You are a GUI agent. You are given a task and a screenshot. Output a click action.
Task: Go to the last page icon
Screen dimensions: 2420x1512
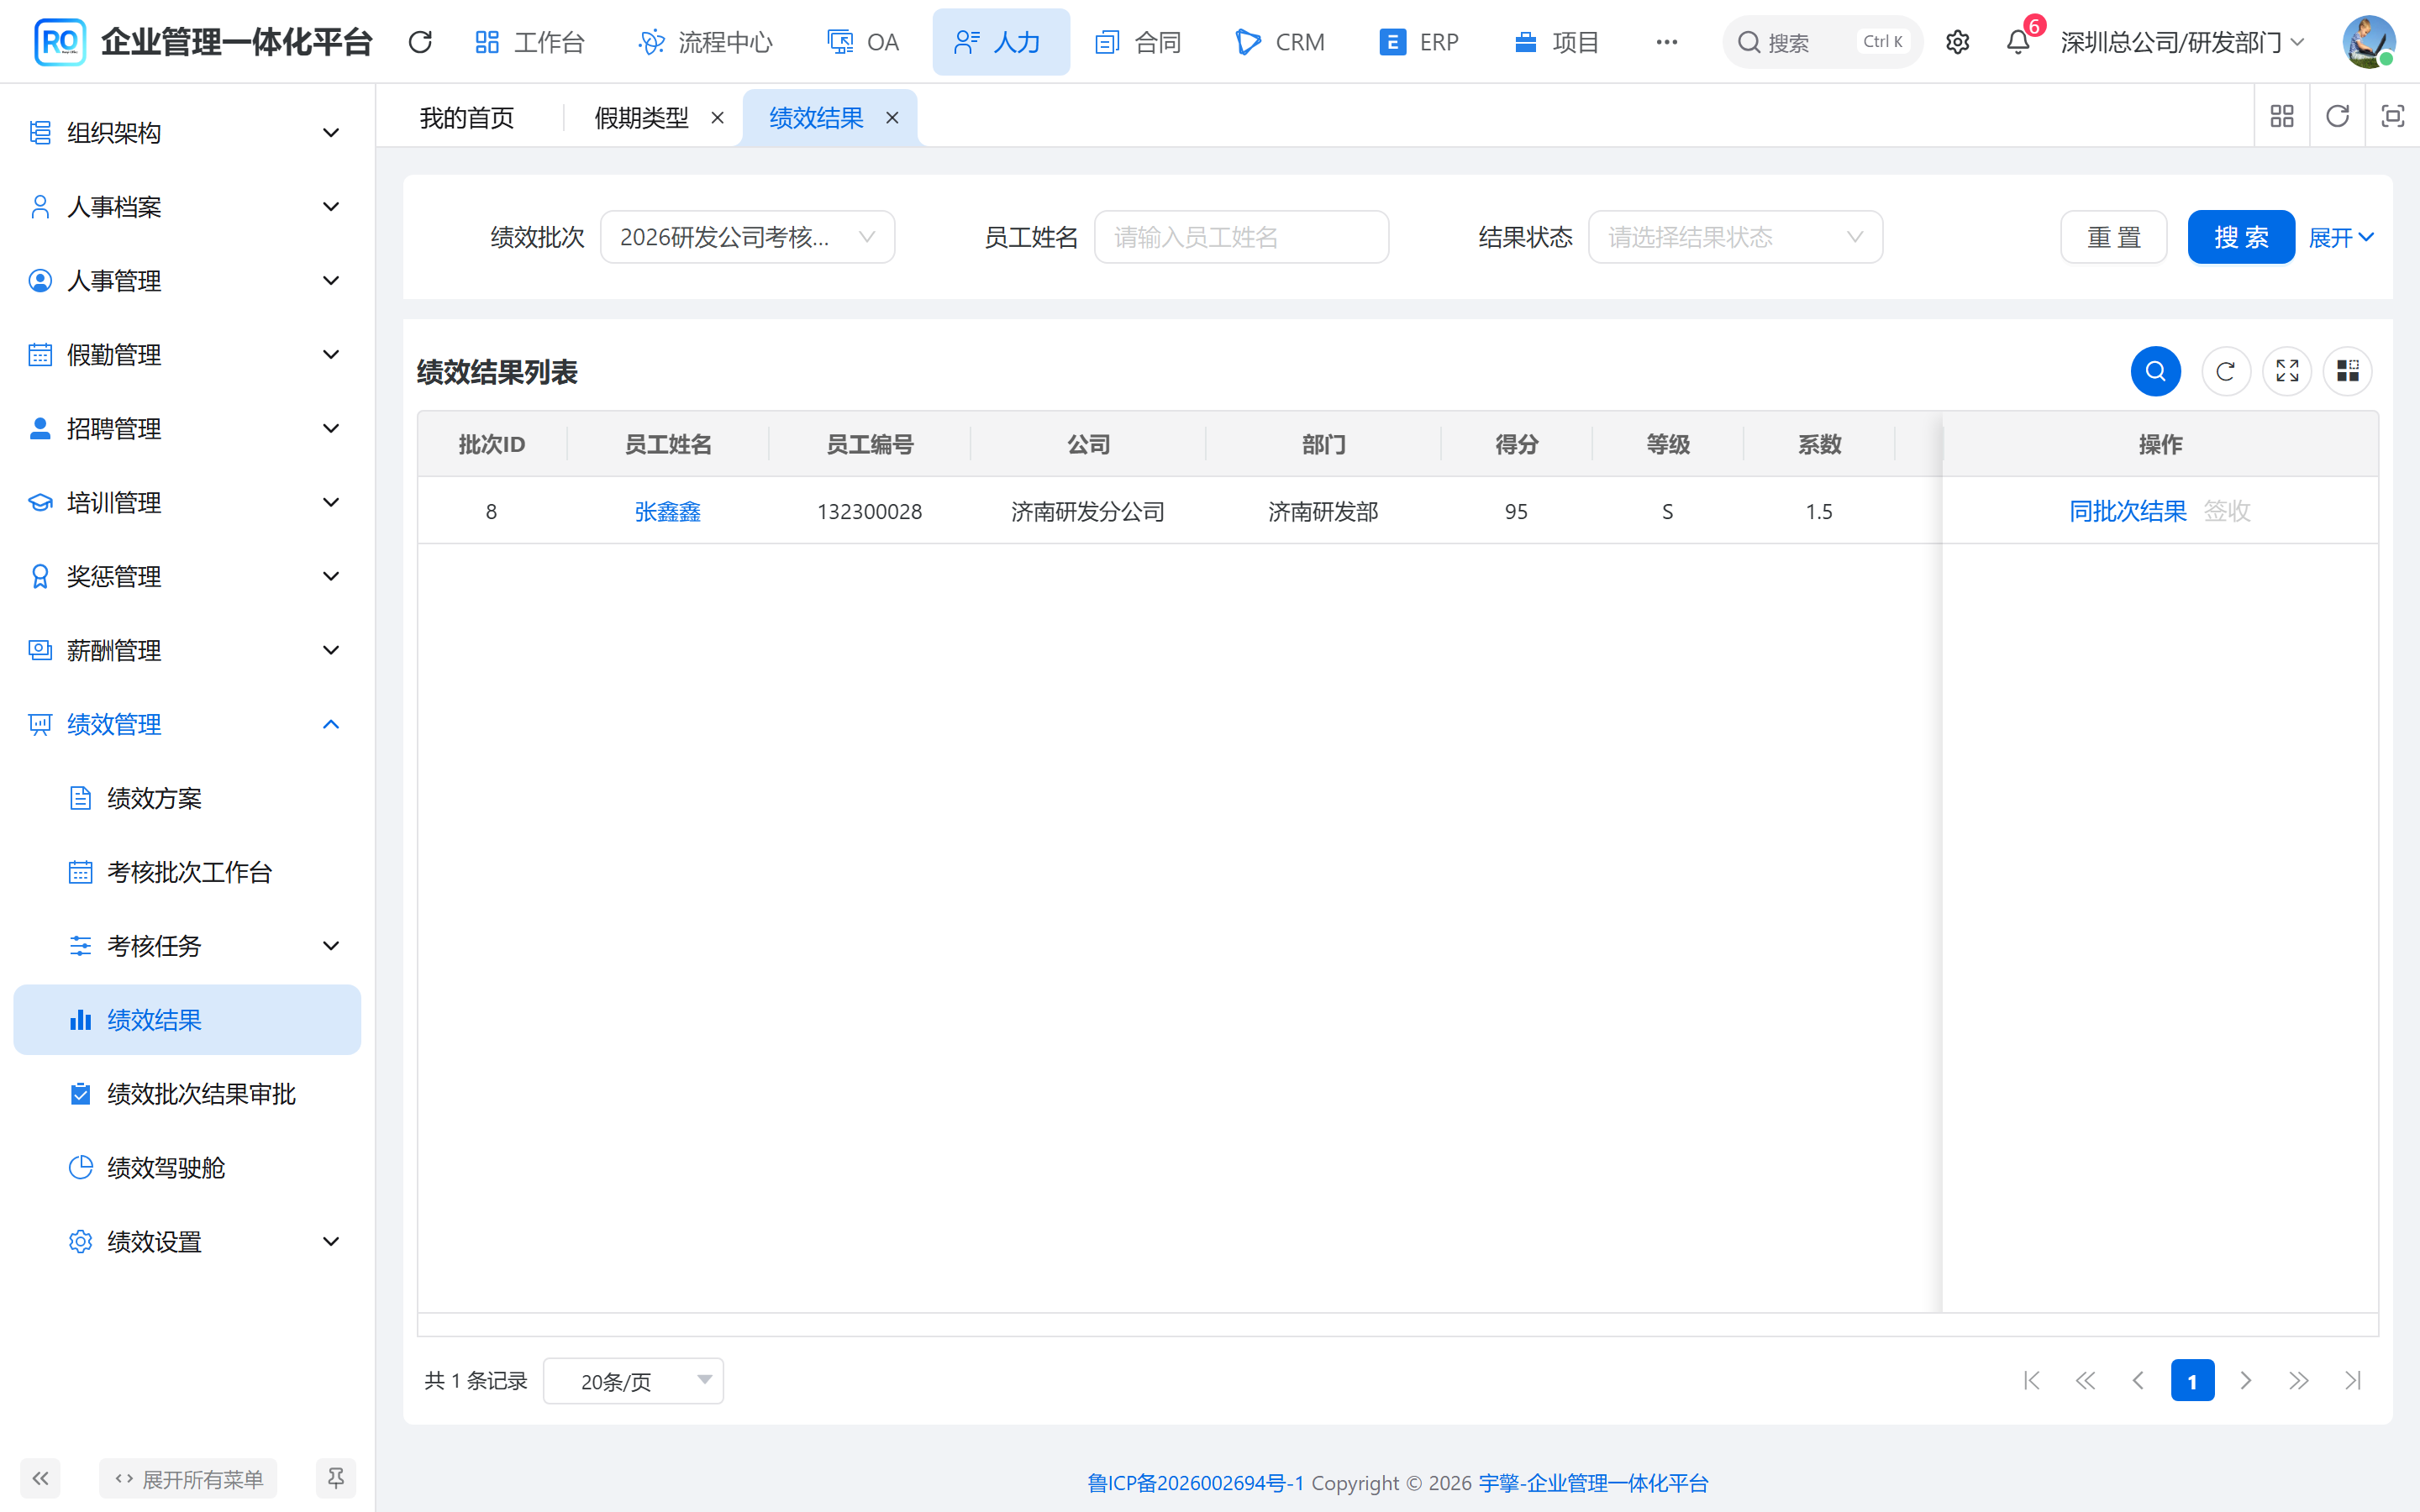[x=2352, y=1381]
